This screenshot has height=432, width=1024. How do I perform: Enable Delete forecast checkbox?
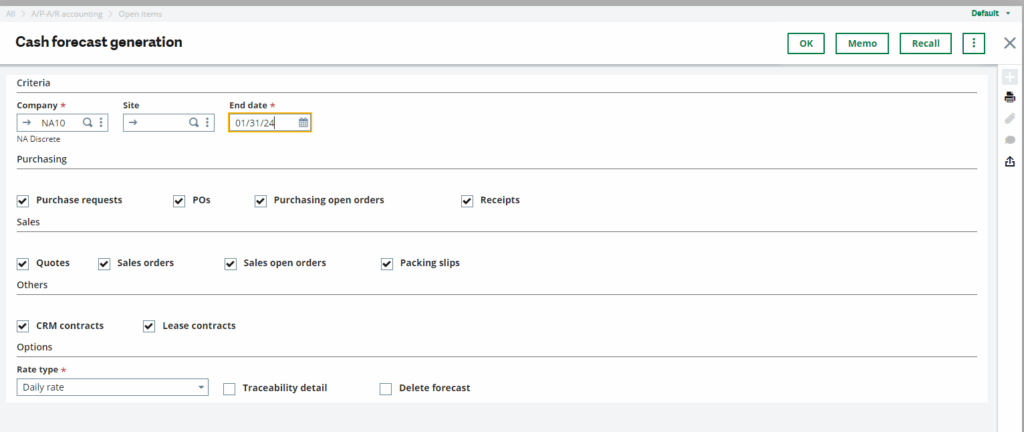tap(386, 389)
